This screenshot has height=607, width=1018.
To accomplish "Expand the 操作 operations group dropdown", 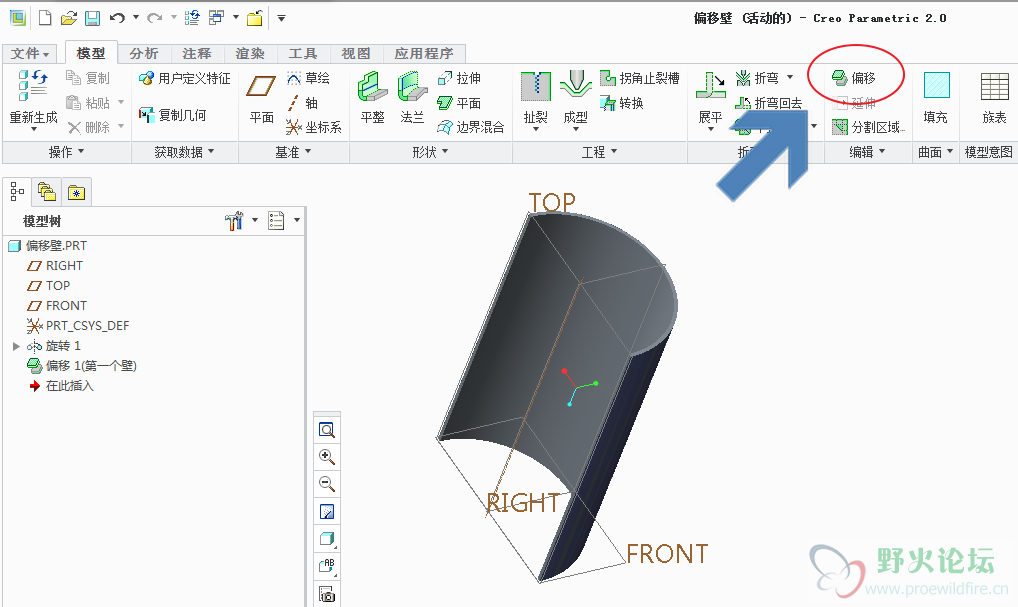I will pos(67,152).
